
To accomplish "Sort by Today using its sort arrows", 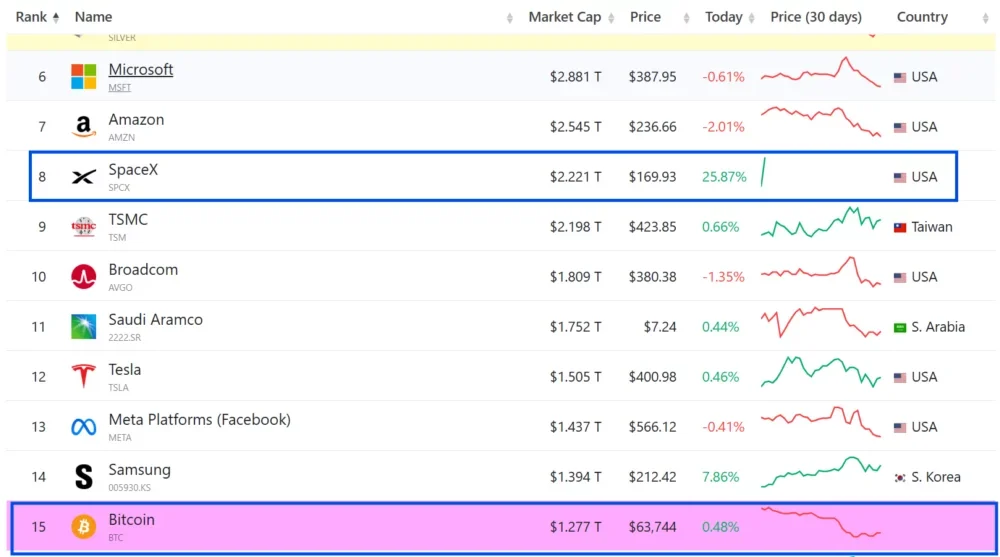I will pyautogui.click(x=751, y=18).
